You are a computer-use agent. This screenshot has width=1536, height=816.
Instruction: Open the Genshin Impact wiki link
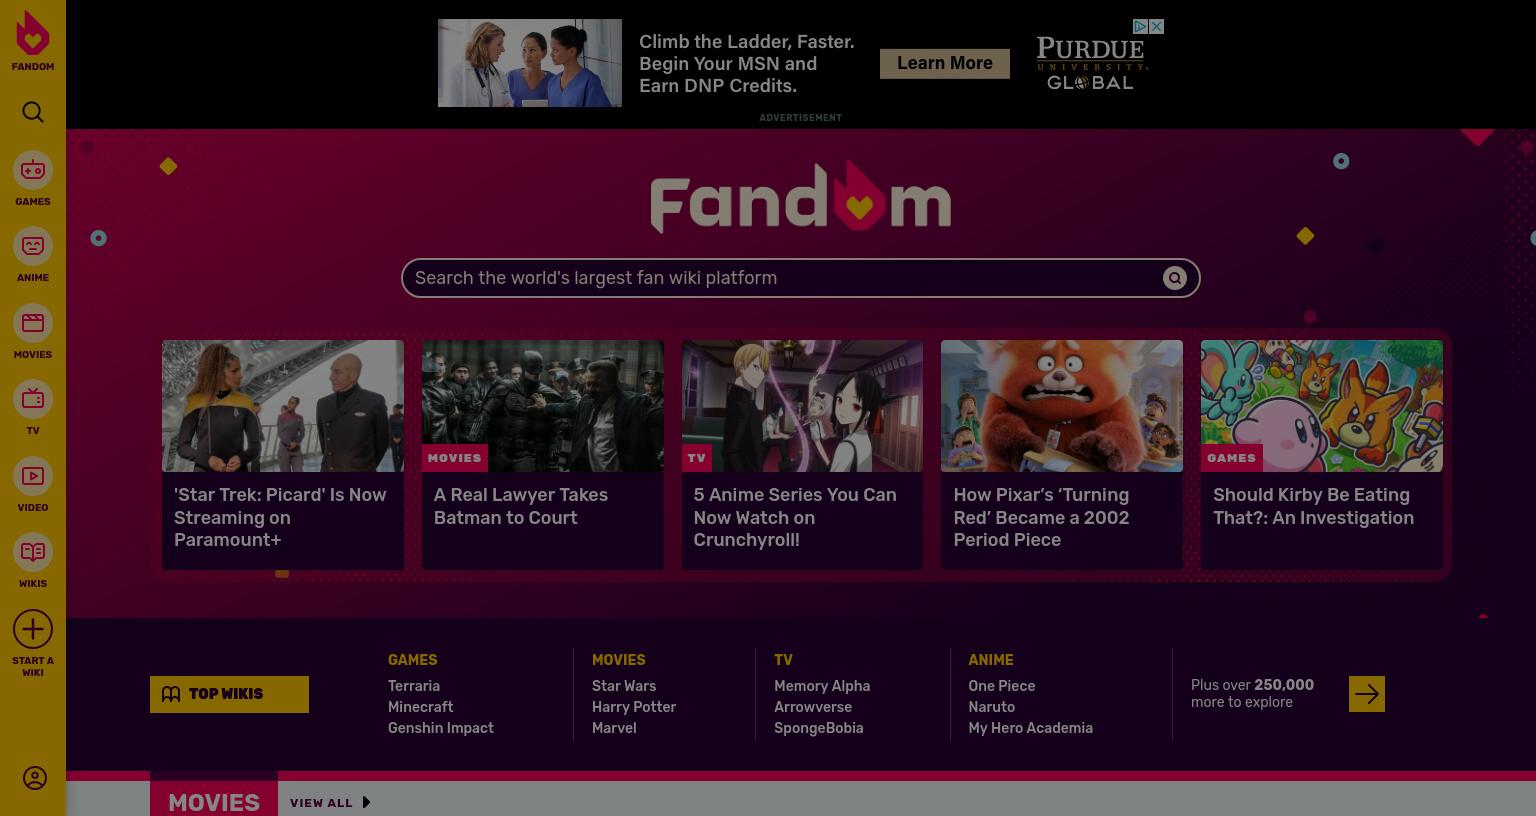coord(441,728)
